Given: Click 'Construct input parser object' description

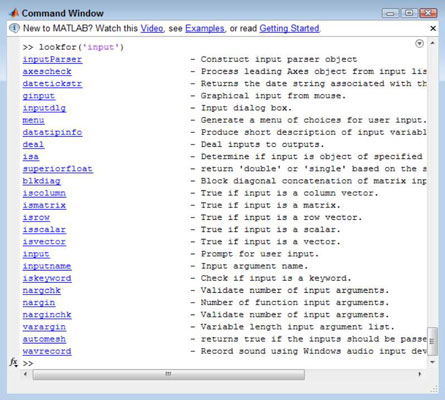Looking at the screenshot, I should click(x=279, y=59).
